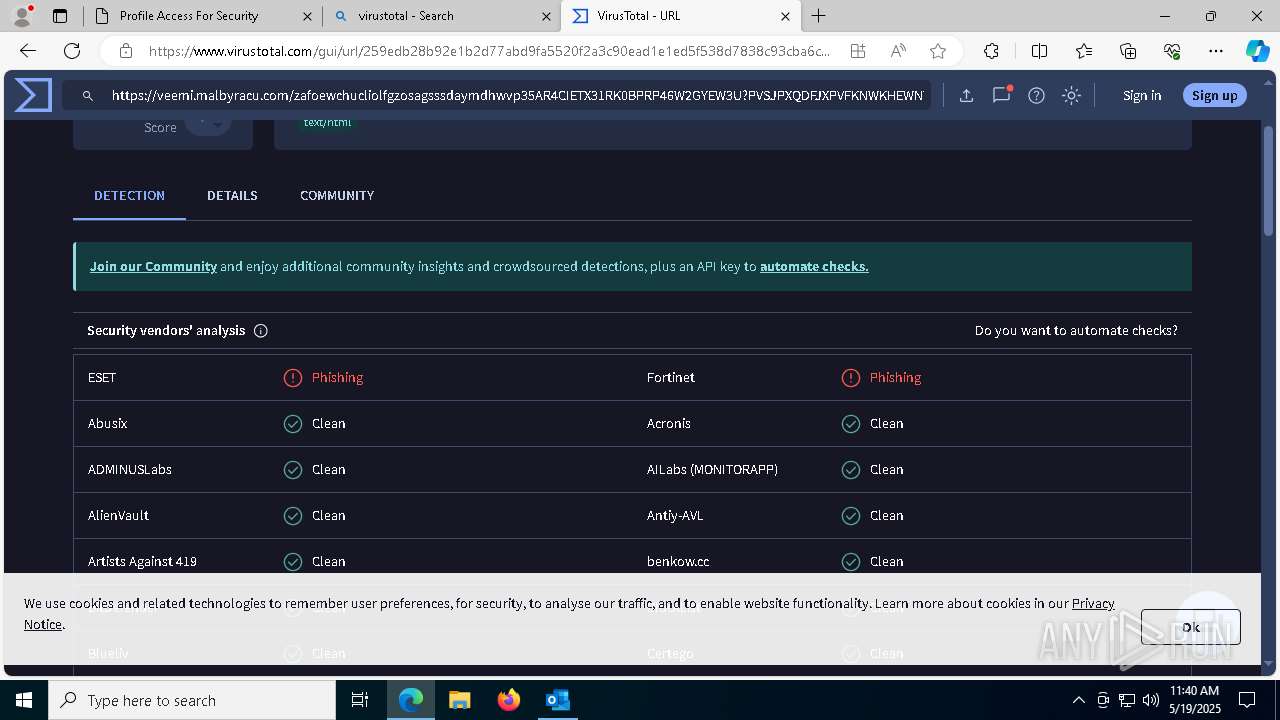Accept cookies with the Ok button
This screenshot has height=720, width=1280.
1190,627
